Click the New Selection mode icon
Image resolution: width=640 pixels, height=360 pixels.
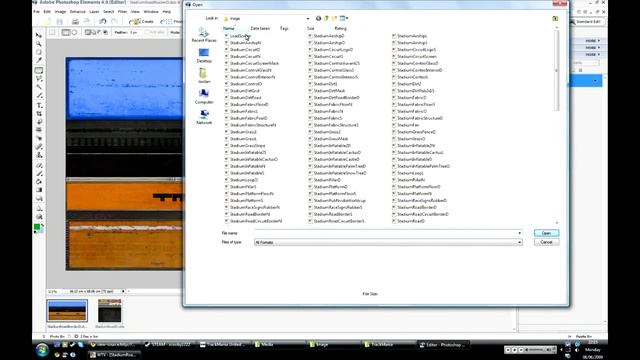point(88,32)
